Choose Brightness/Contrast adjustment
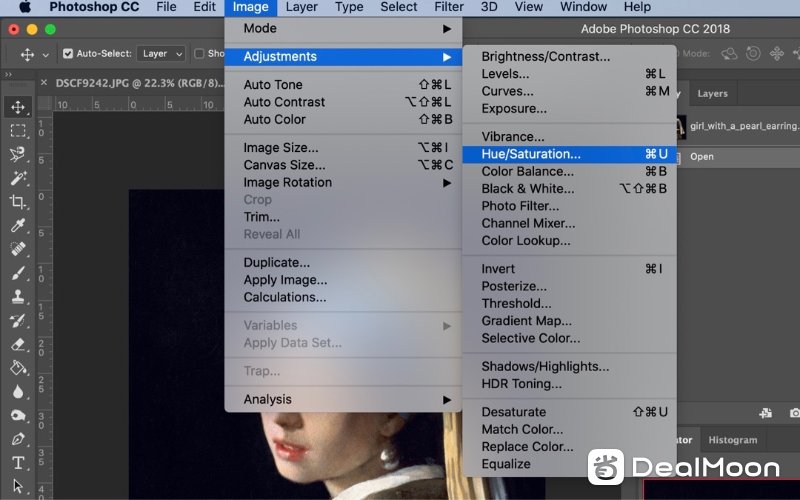The image size is (800, 500). [569, 57]
